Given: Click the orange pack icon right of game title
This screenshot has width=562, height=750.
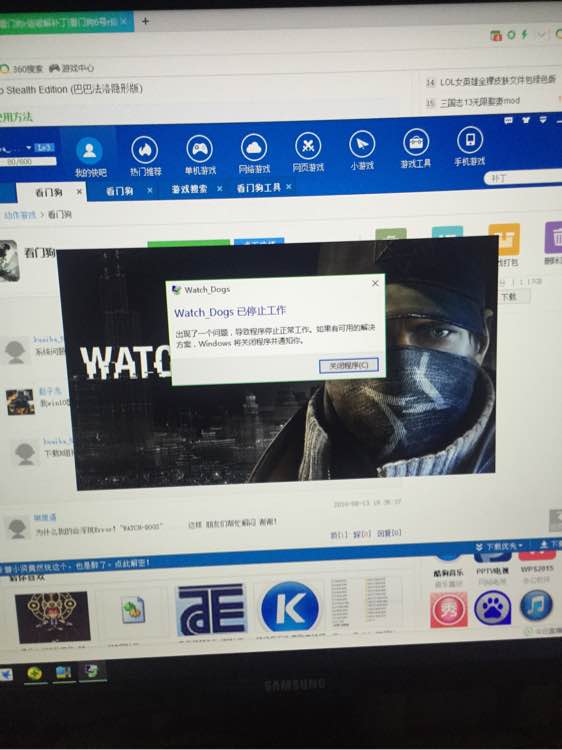Looking at the screenshot, I should point(504,239).
